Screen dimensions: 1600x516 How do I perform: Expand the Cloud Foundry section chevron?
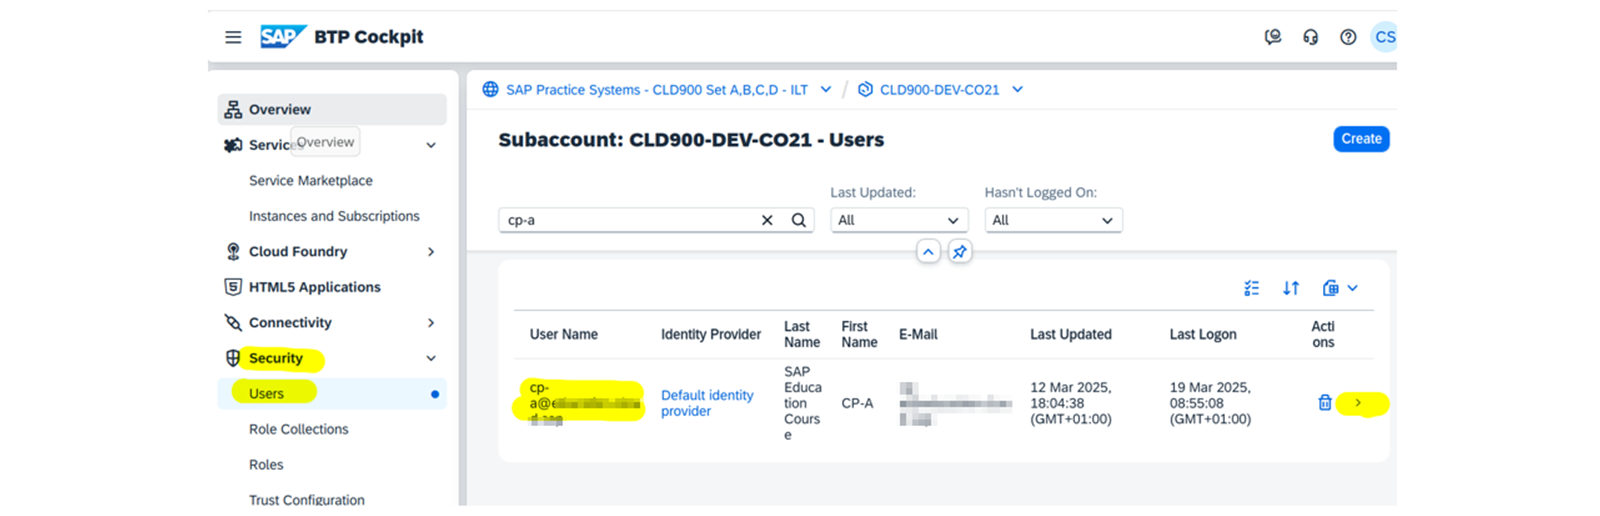point(431,251)
